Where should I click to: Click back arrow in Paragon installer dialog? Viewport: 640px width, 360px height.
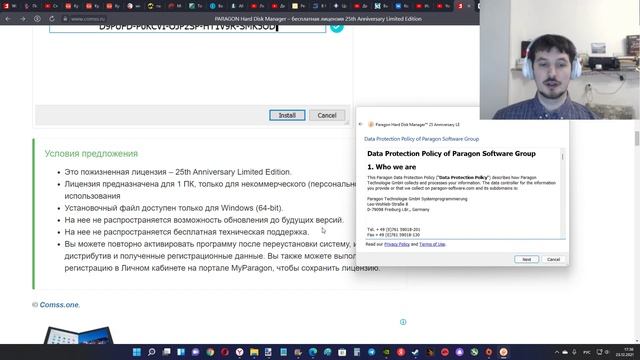[360, 124]
